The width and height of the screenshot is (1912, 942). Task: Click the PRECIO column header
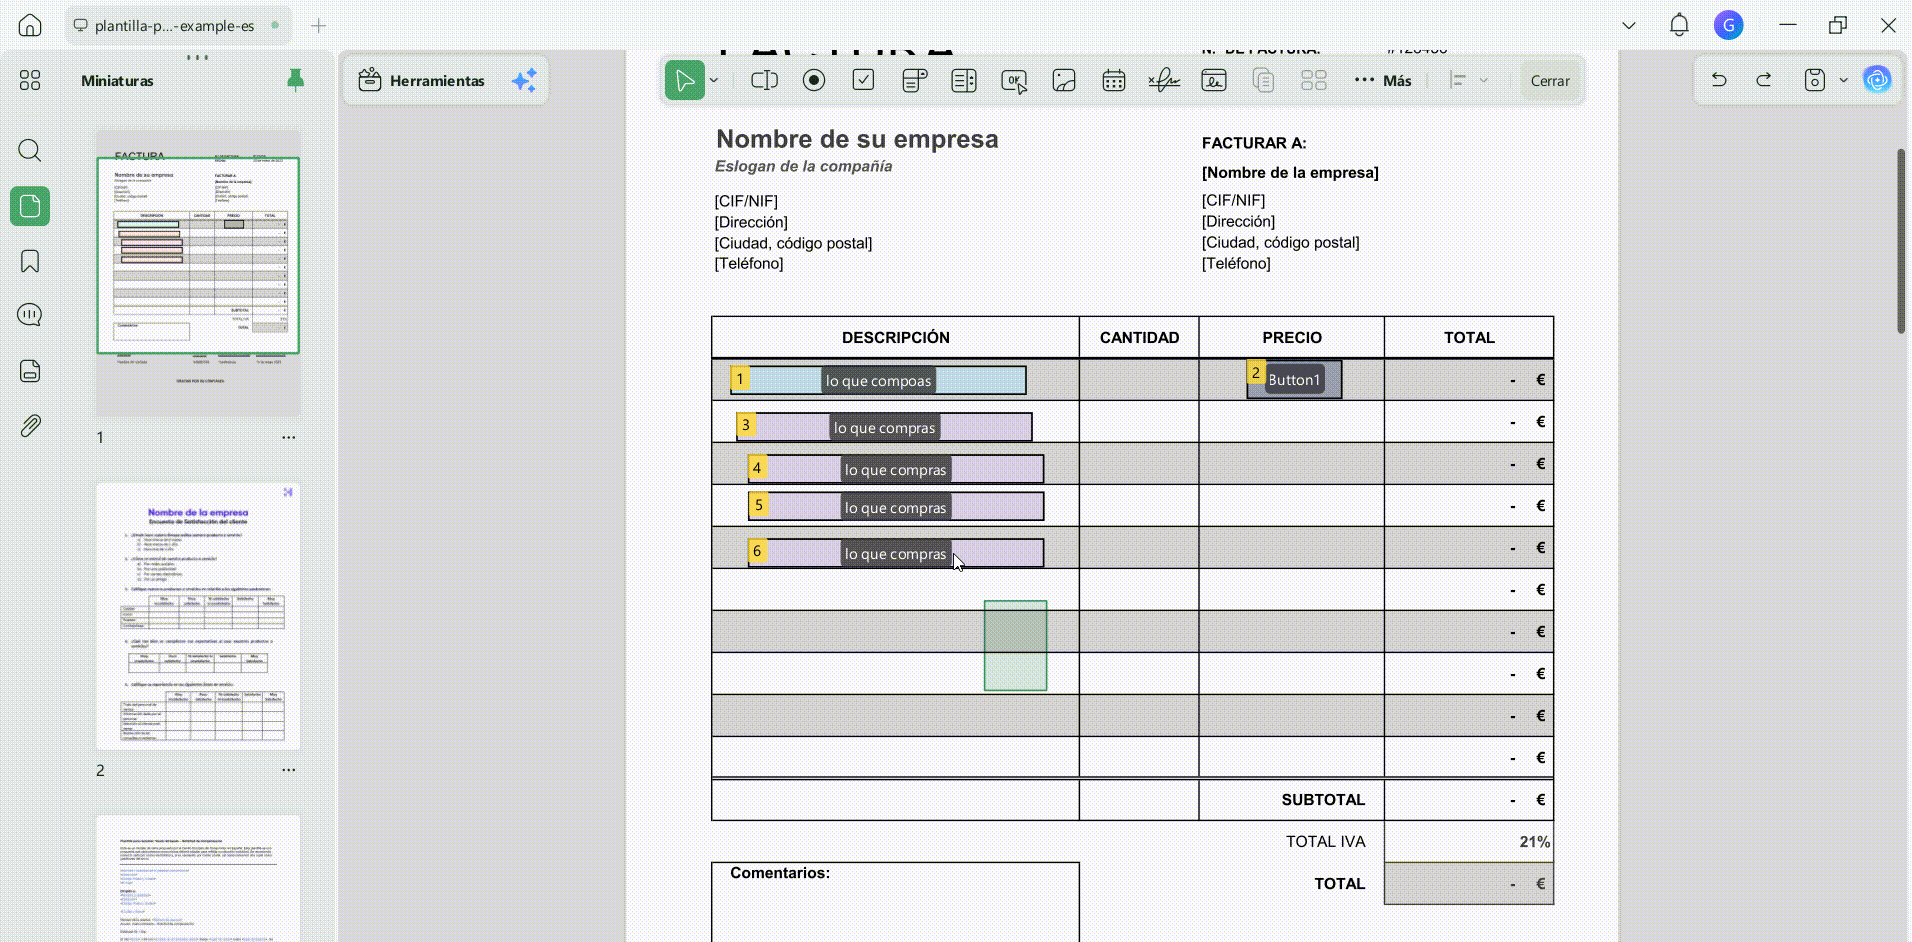point(1292,338)
